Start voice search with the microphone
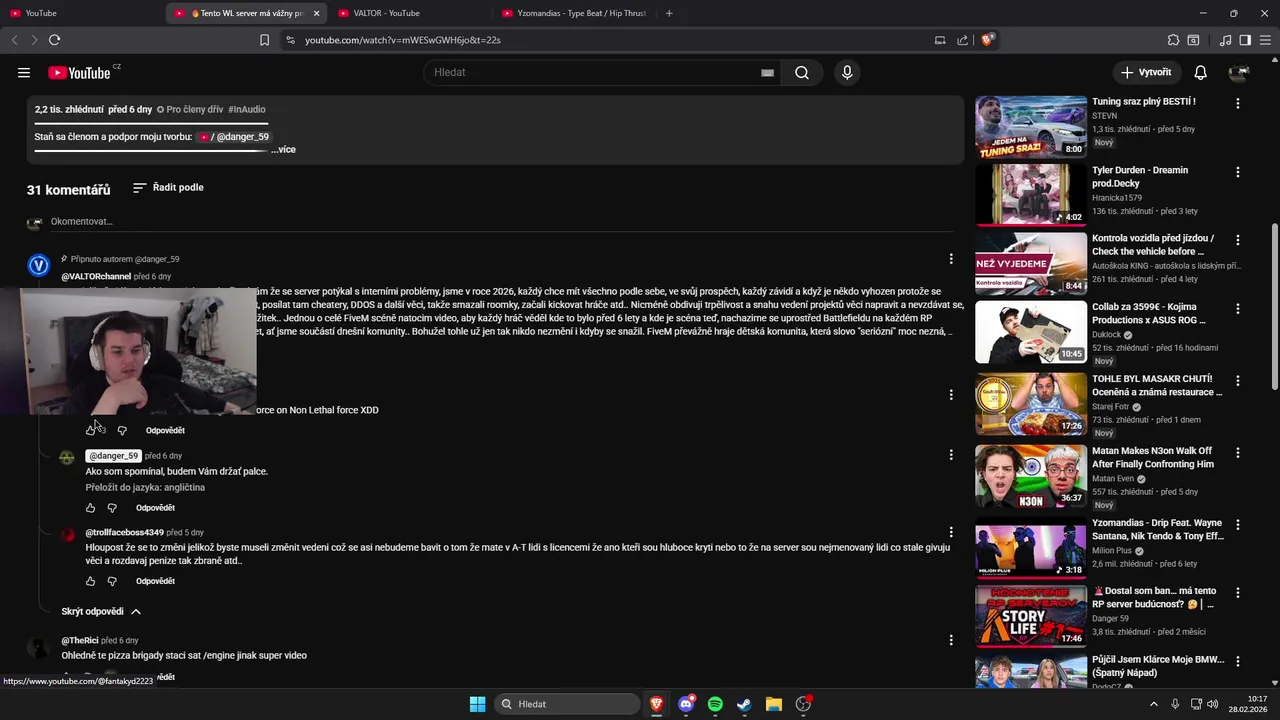The width and height of the screenshot is (1280, 720). pyautogui.click(x=847, y=72)
